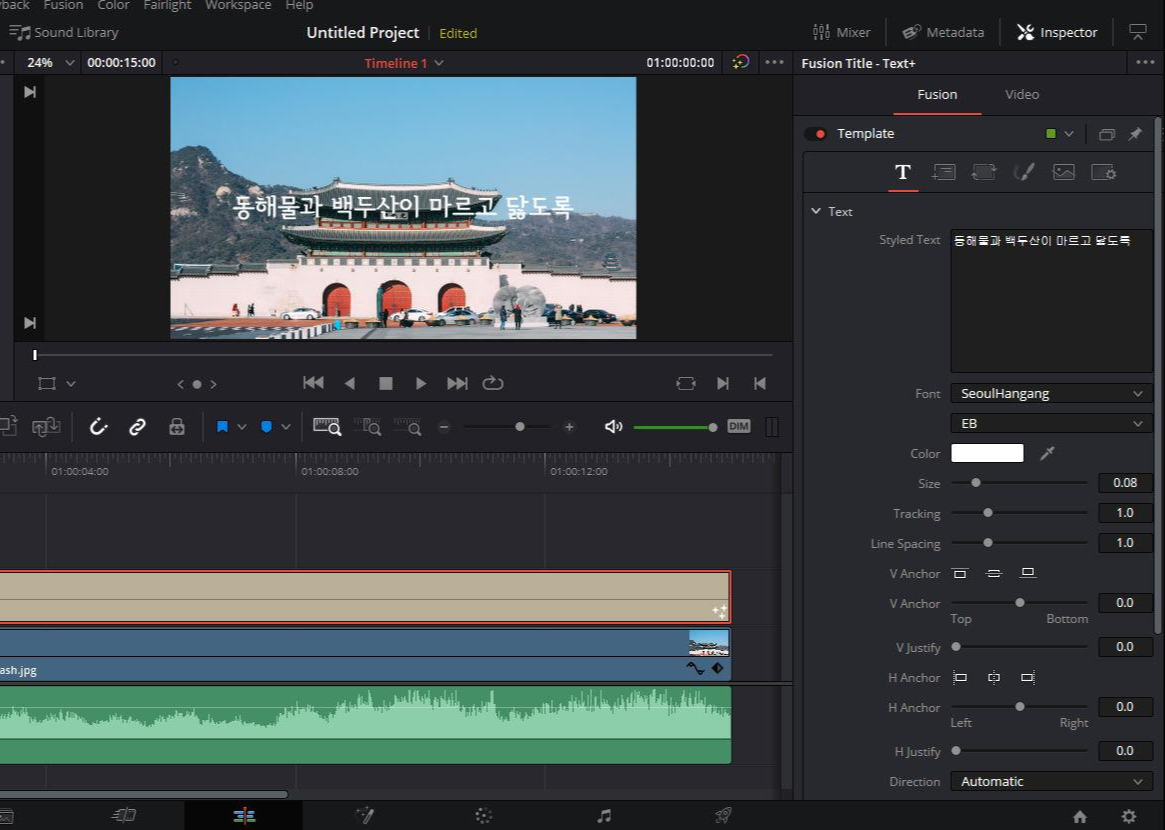Toggle the DIM audio button

pos(738,427)
